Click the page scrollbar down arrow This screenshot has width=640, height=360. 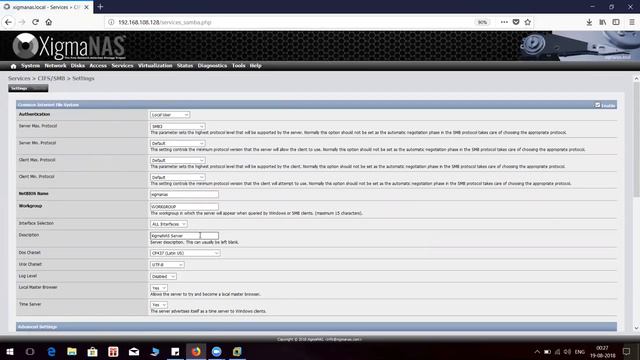(636, 328)
